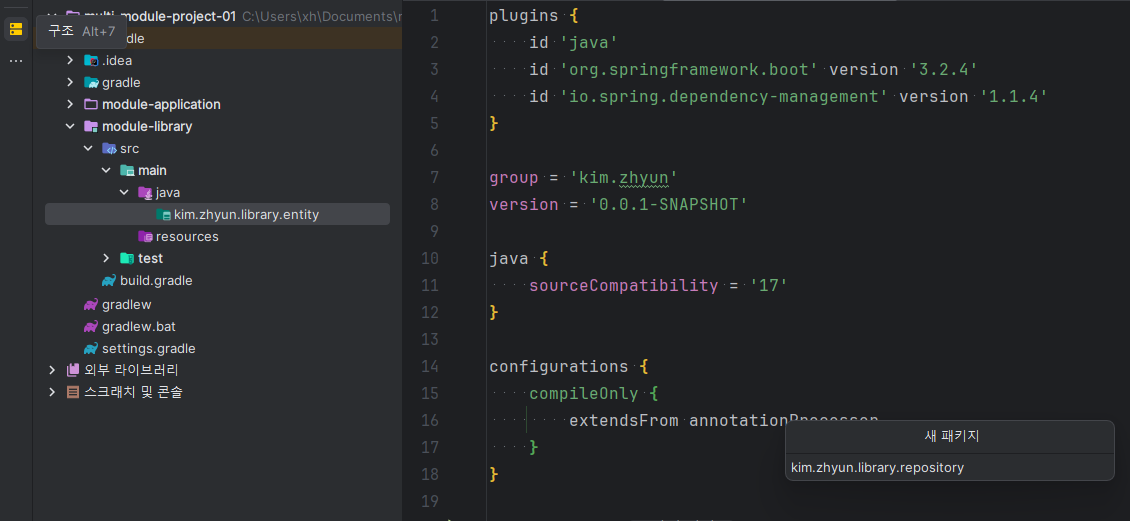
Task: Click the new package name input field
Action: point(950,468)
